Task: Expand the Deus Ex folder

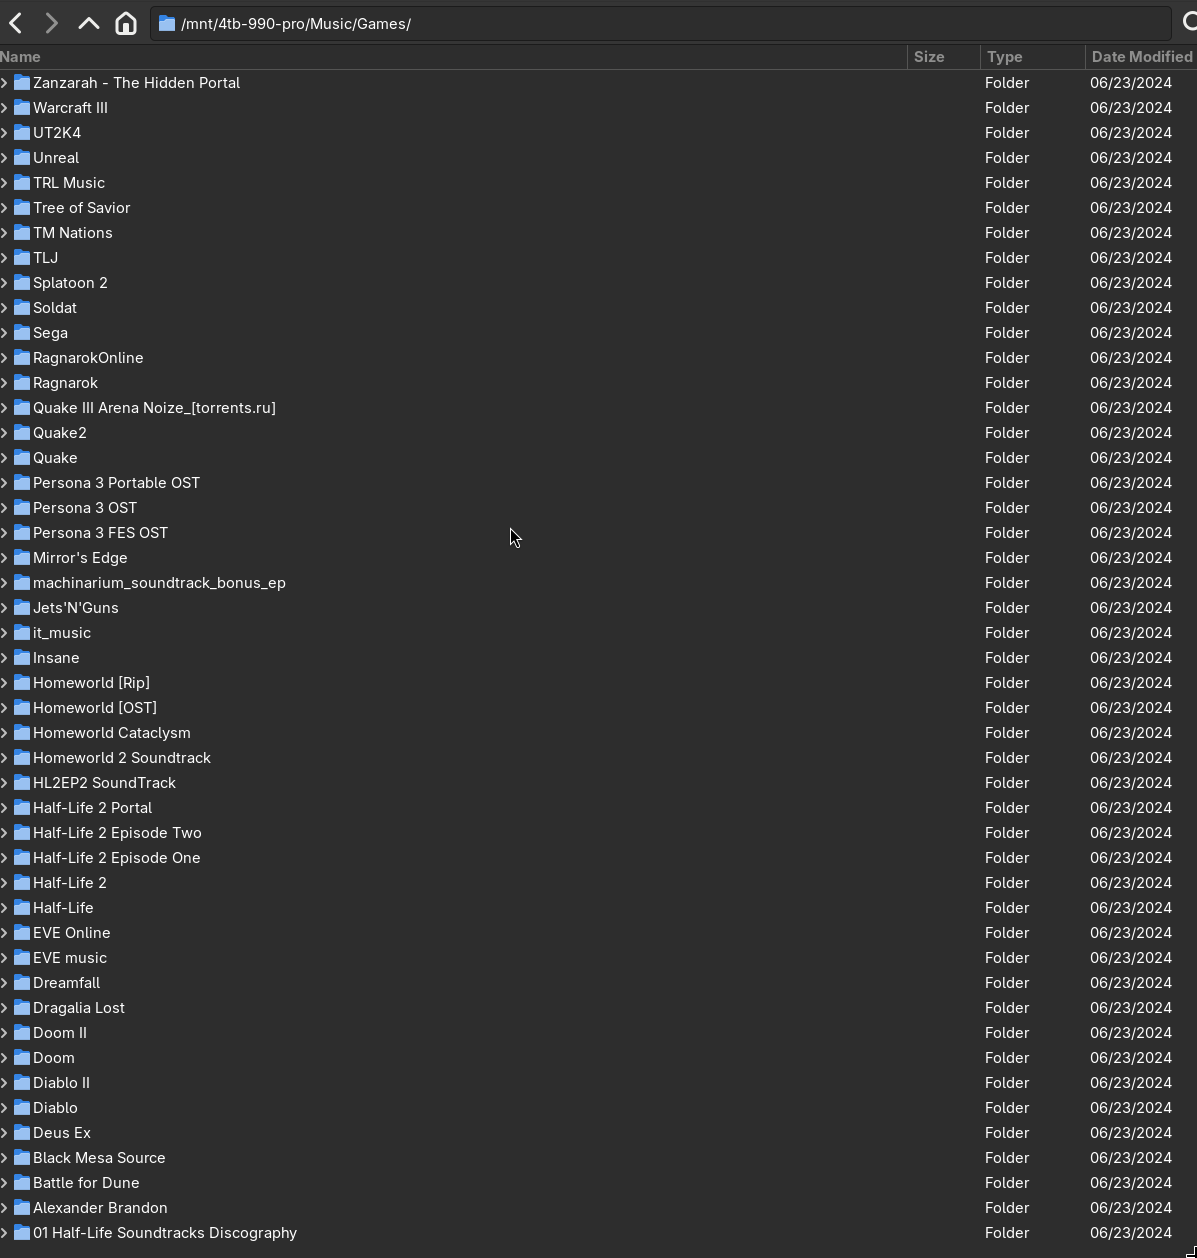Action: 5,1133
